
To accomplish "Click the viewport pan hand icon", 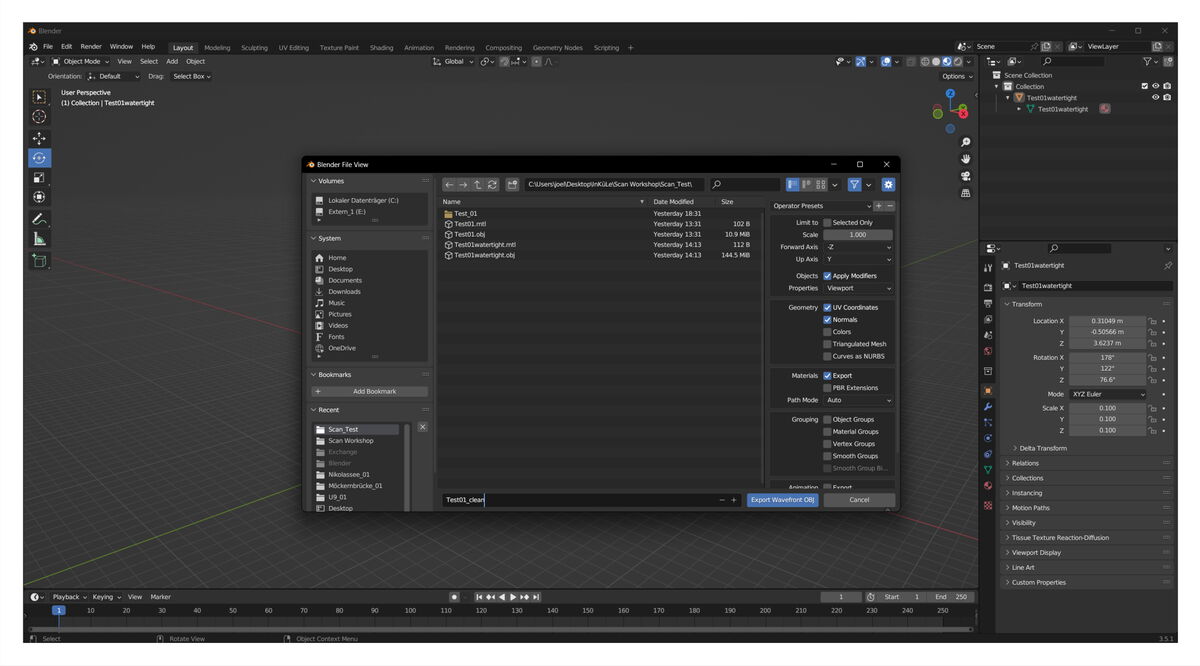I will (966, 159).
